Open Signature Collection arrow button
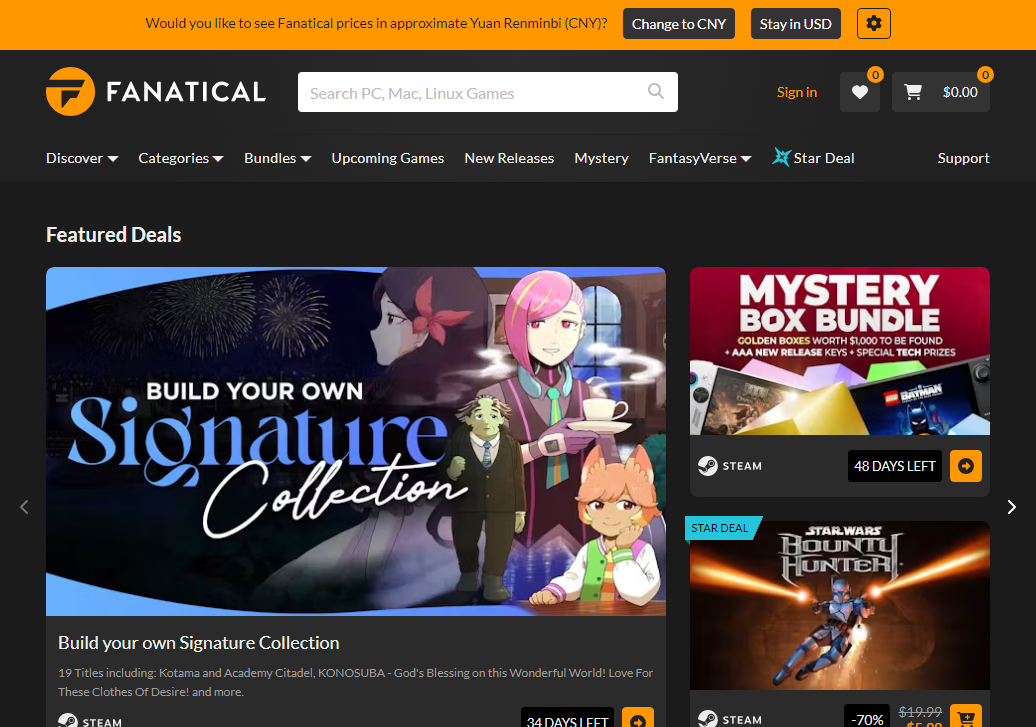Screen dimensions: 1036x727 tap(638, 718)
